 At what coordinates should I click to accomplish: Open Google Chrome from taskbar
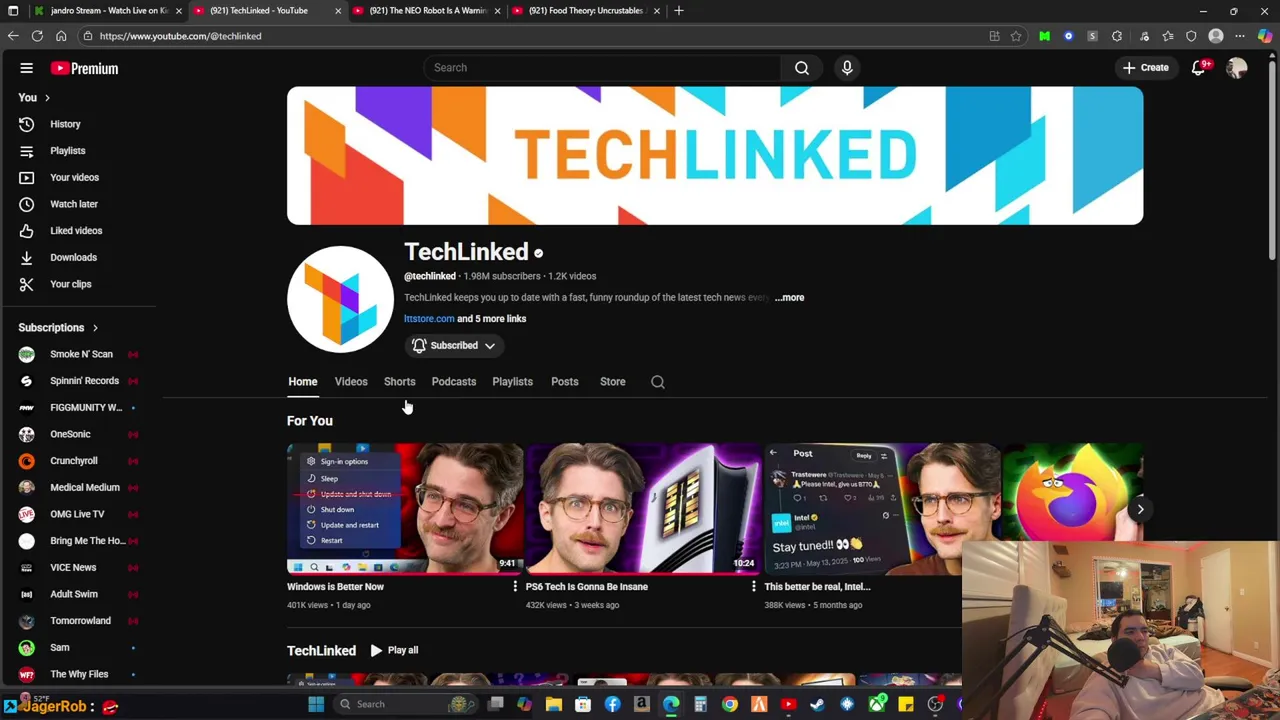click(730, 704)
